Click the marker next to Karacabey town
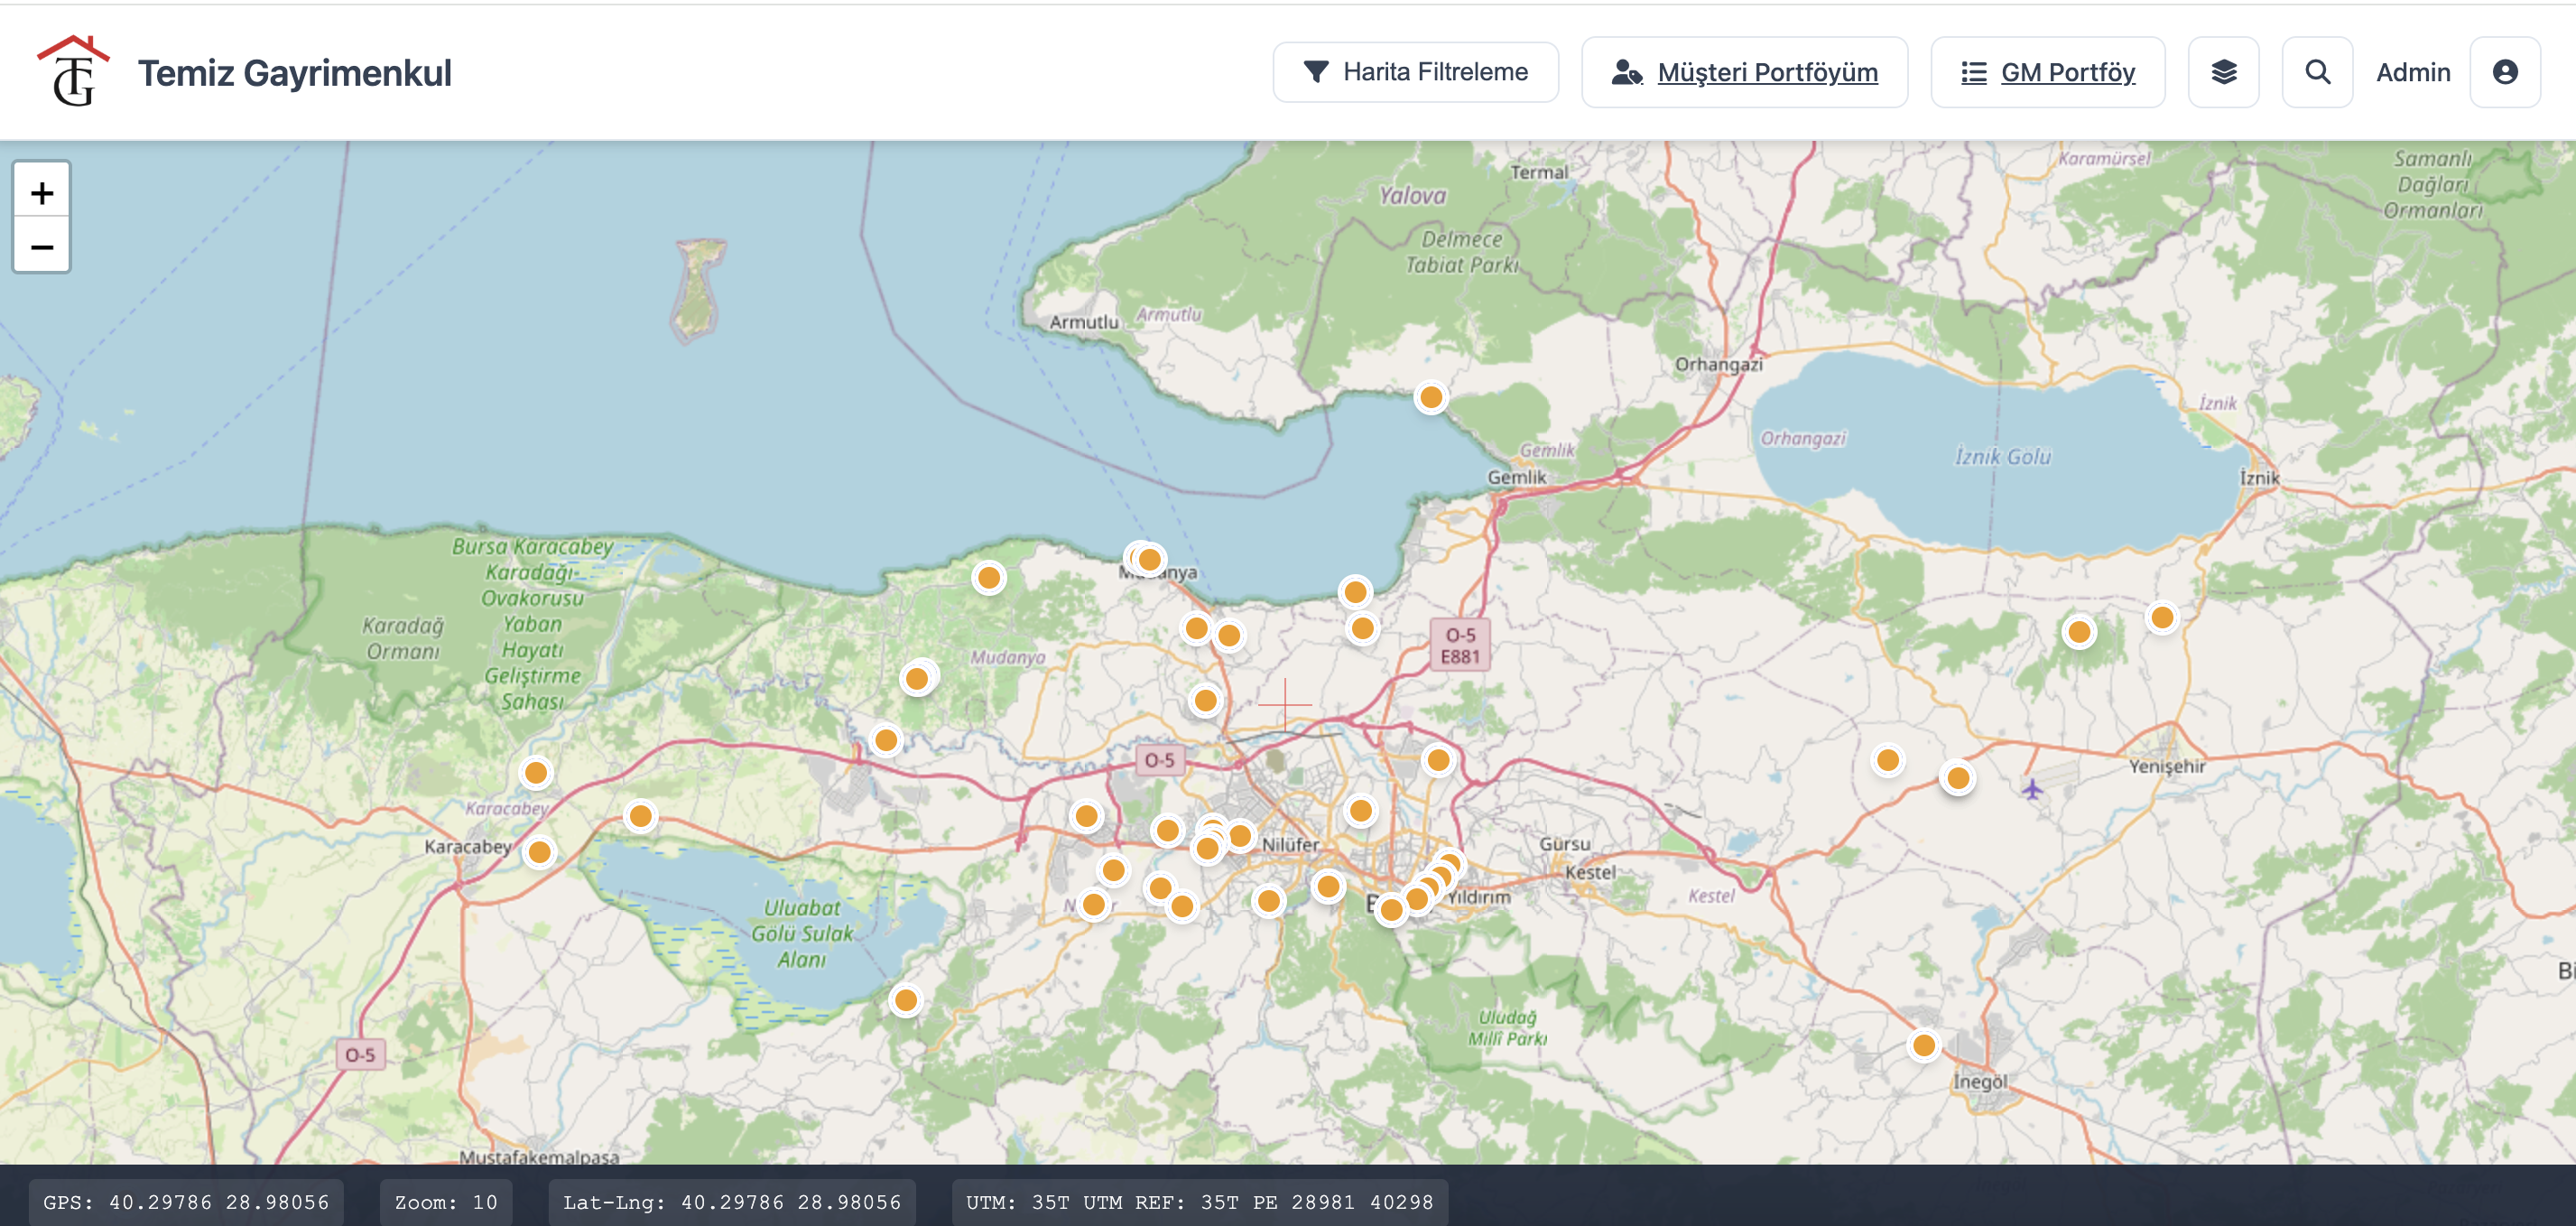This screenshot has height=1226, width=2576. point(539,852)
